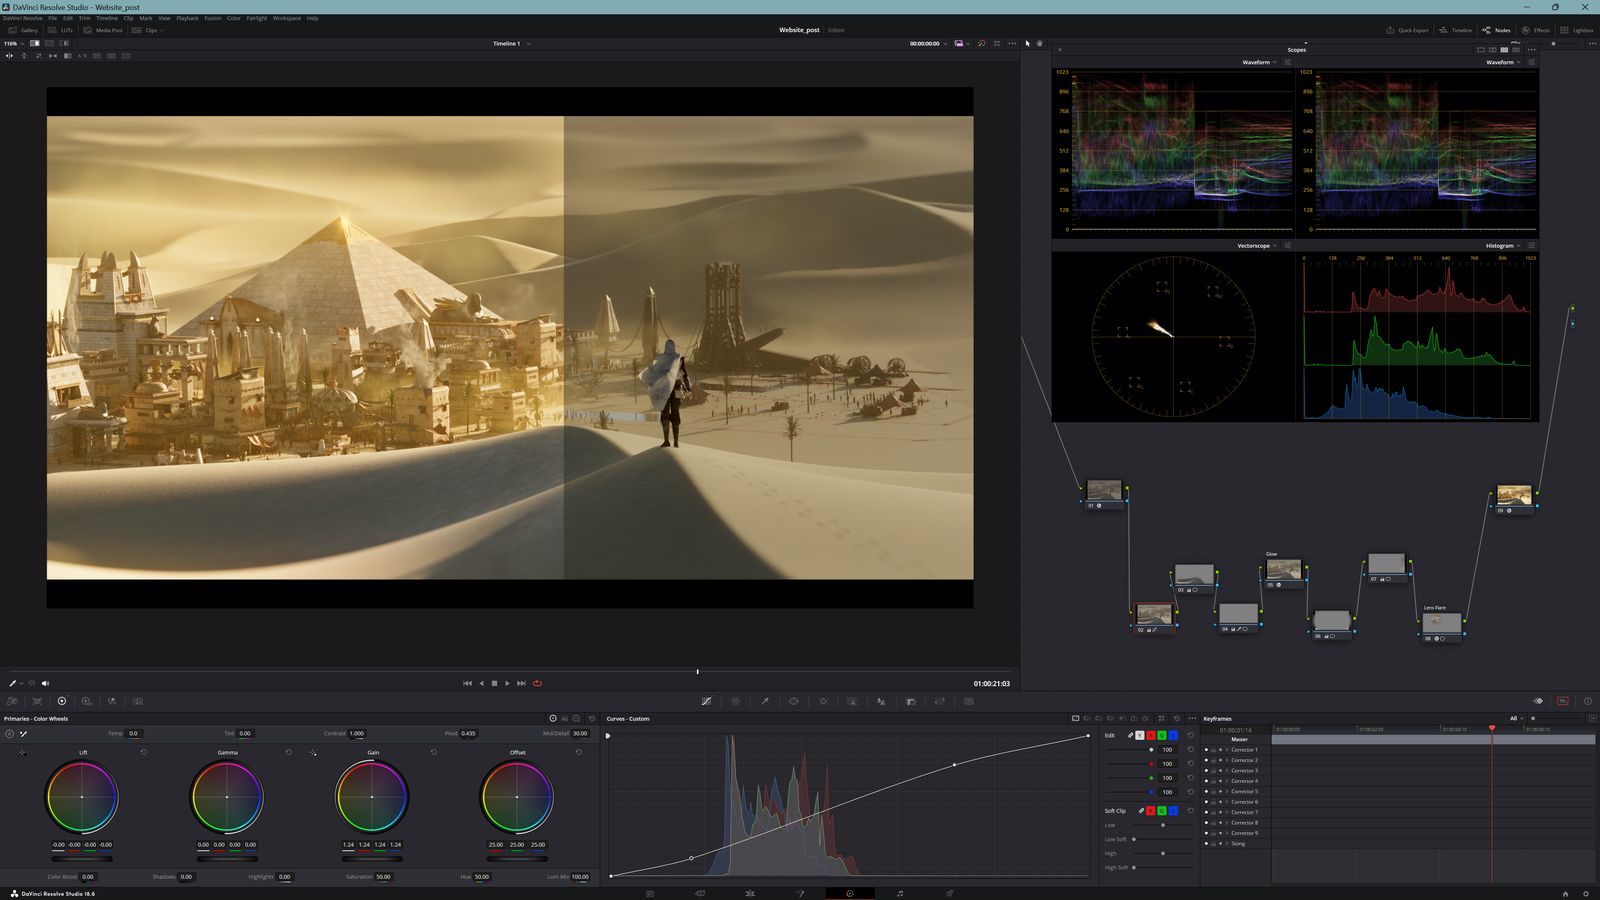The height and width of the screenshot is (900, 1600).
Task: Reset the Gamma color wheel
Action: pos(289,752)
